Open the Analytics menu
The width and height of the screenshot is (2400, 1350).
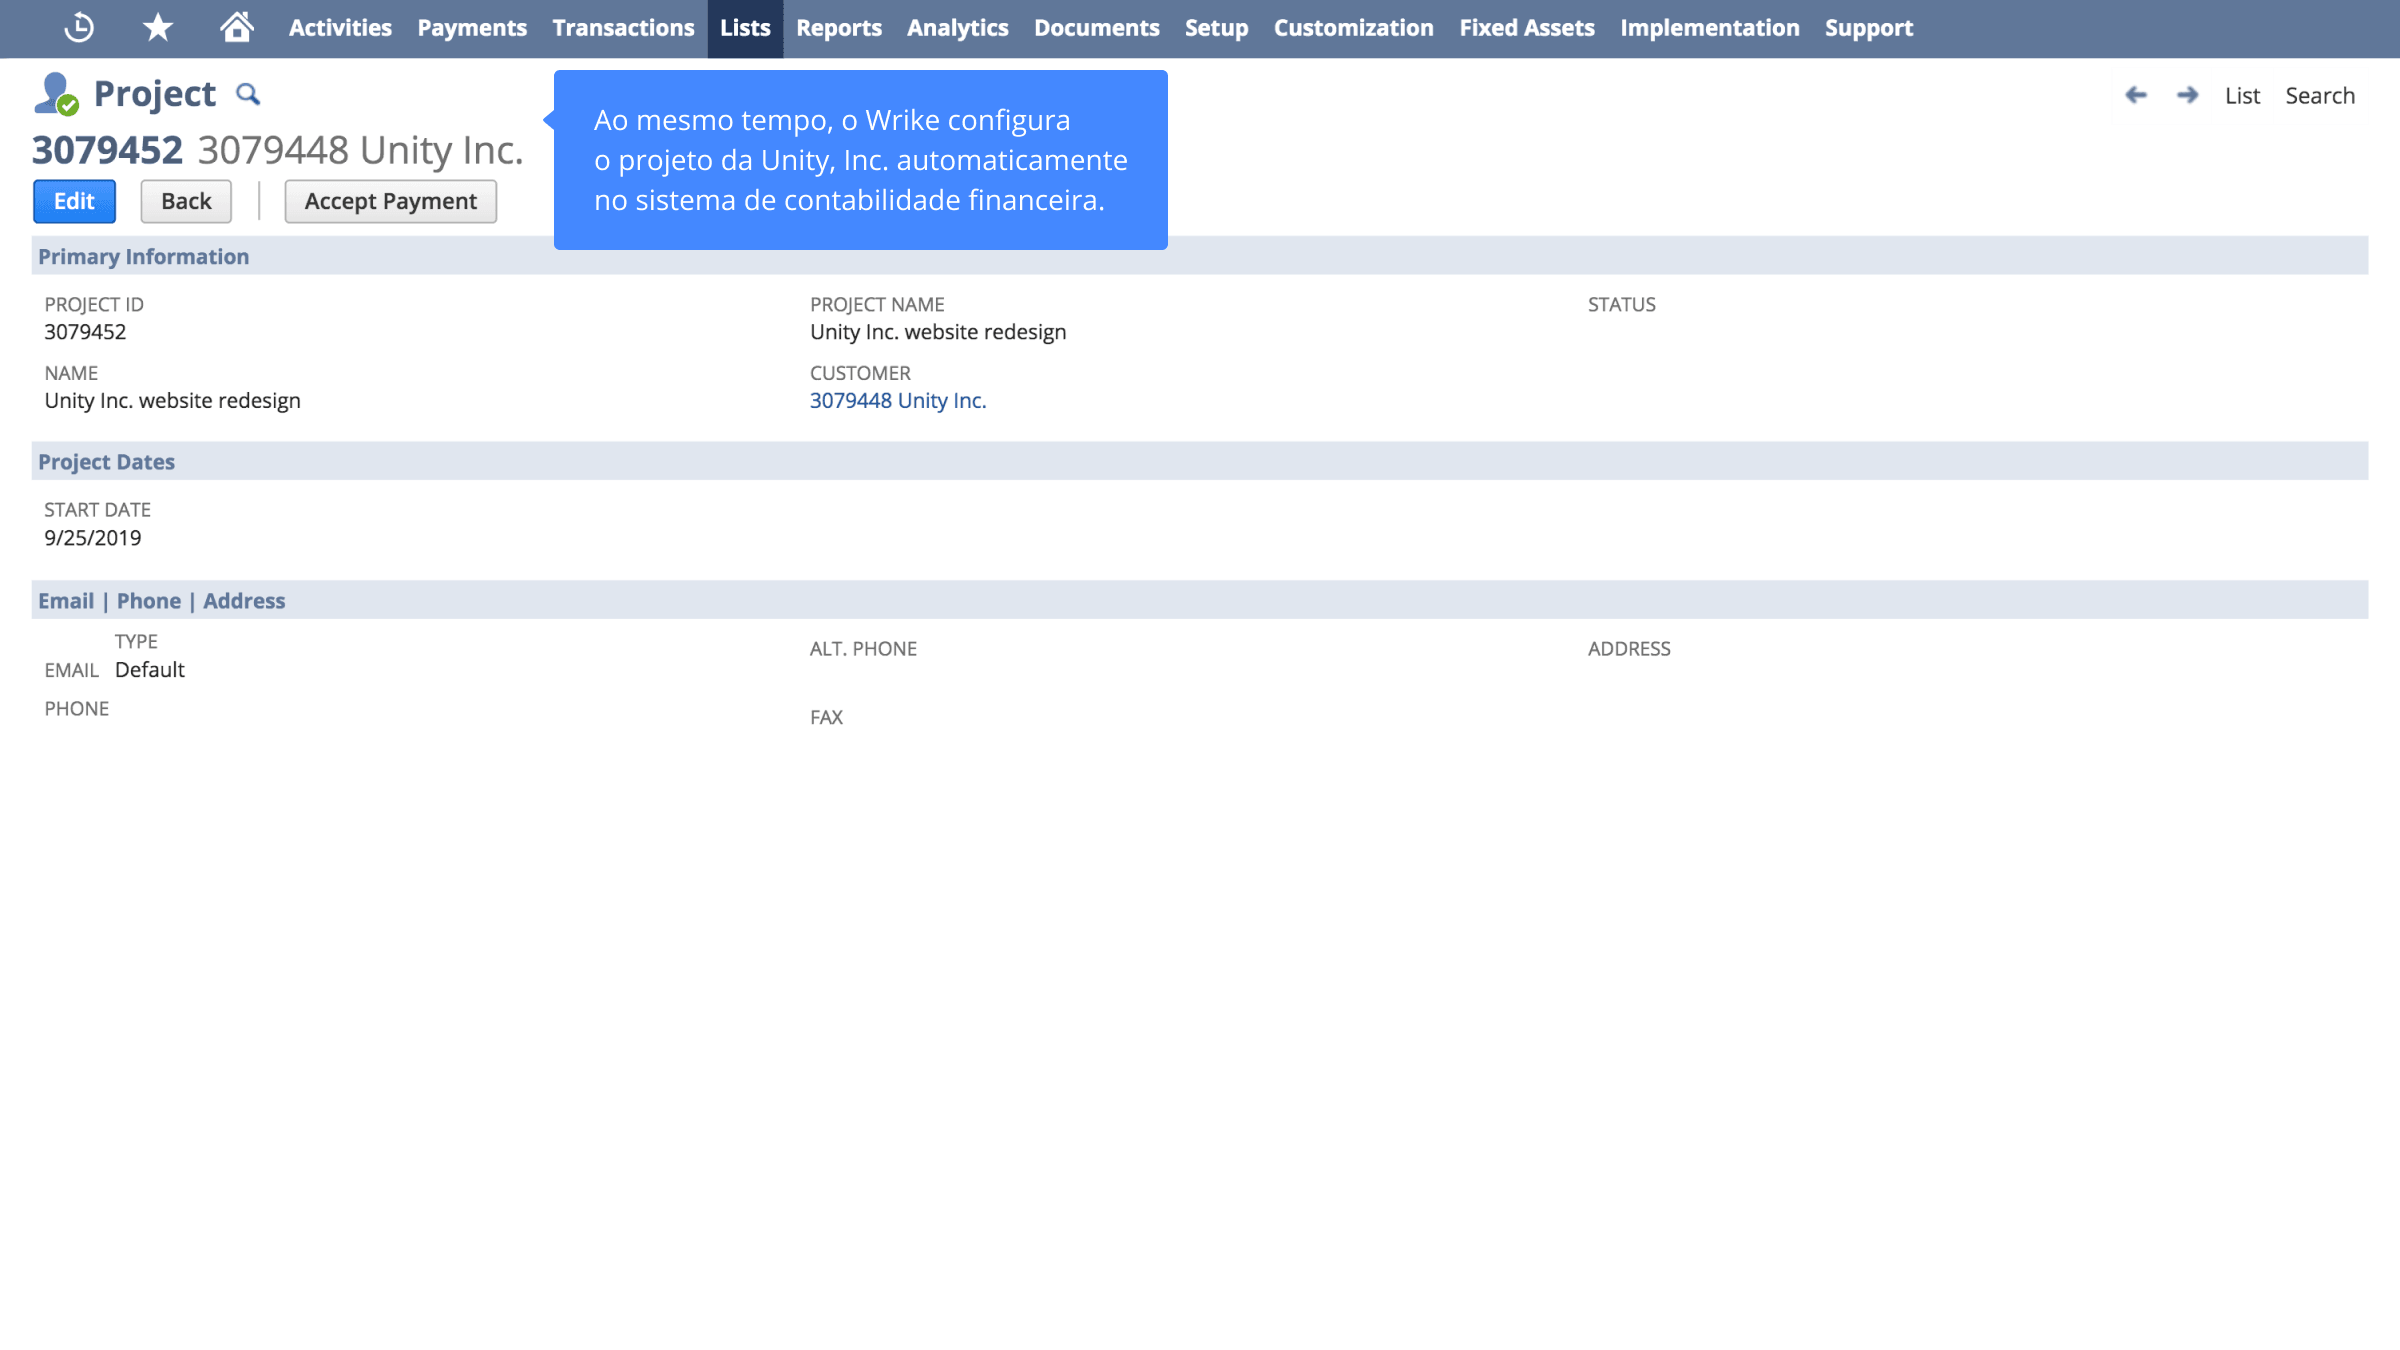(x=958, y=28)
